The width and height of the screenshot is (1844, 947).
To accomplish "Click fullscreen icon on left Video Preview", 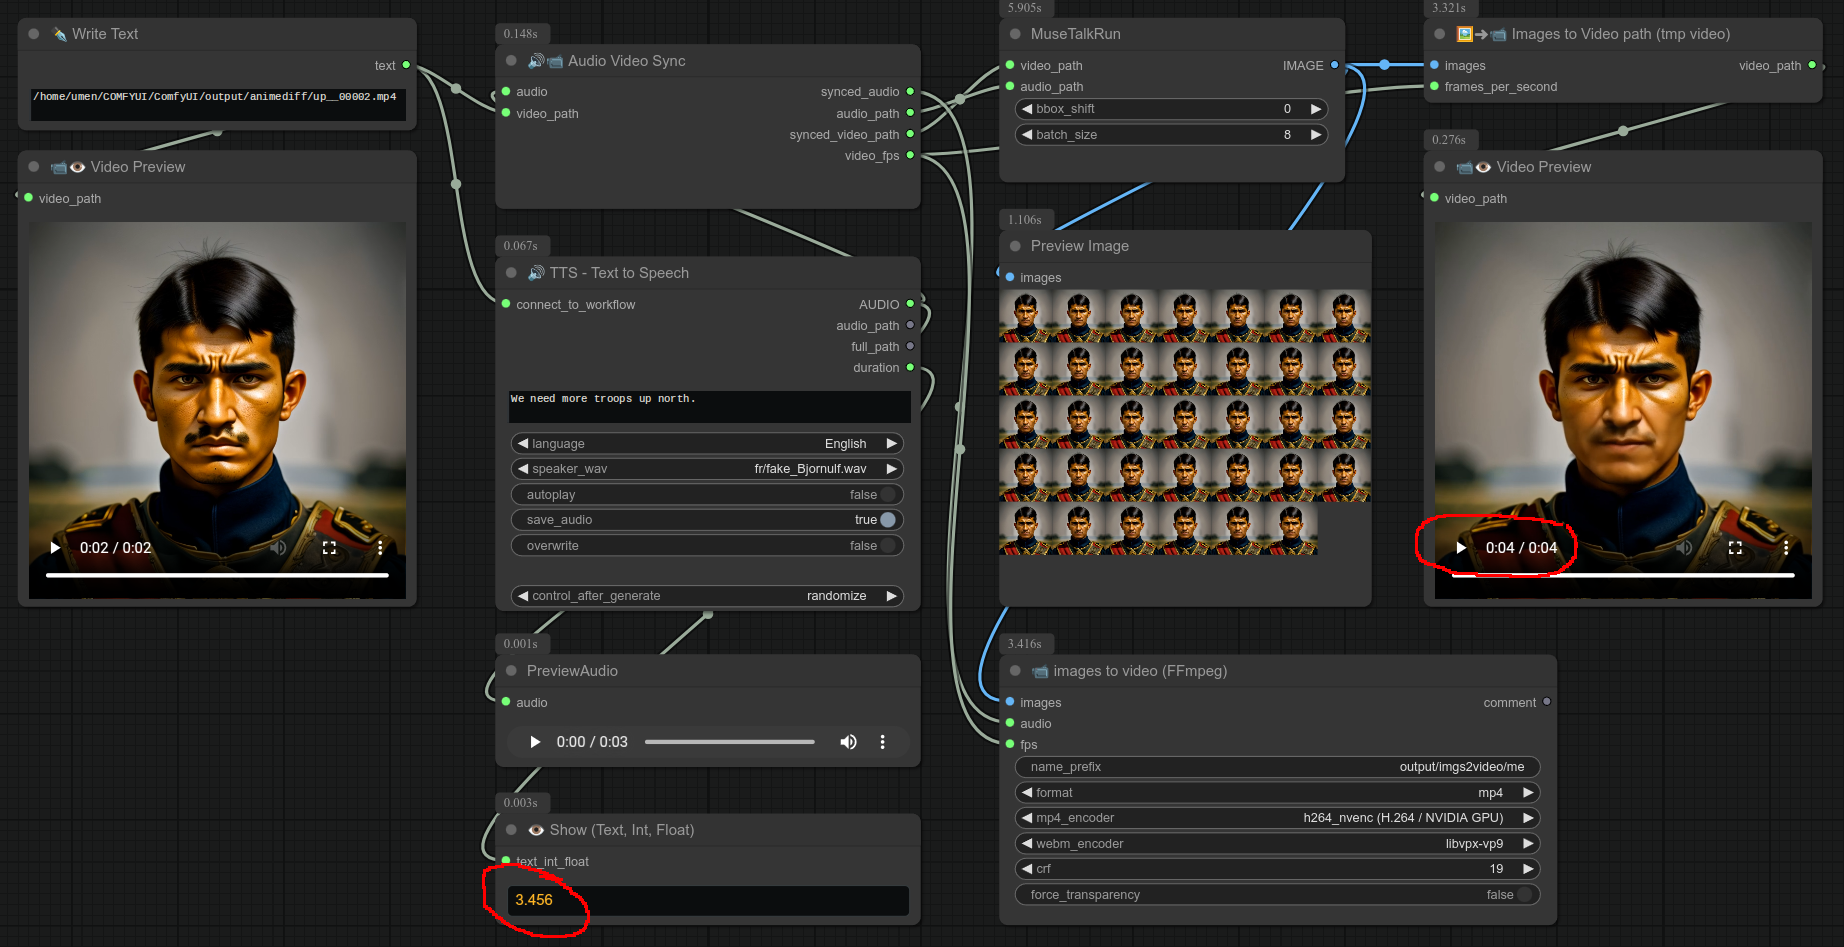I will [329, 548].
